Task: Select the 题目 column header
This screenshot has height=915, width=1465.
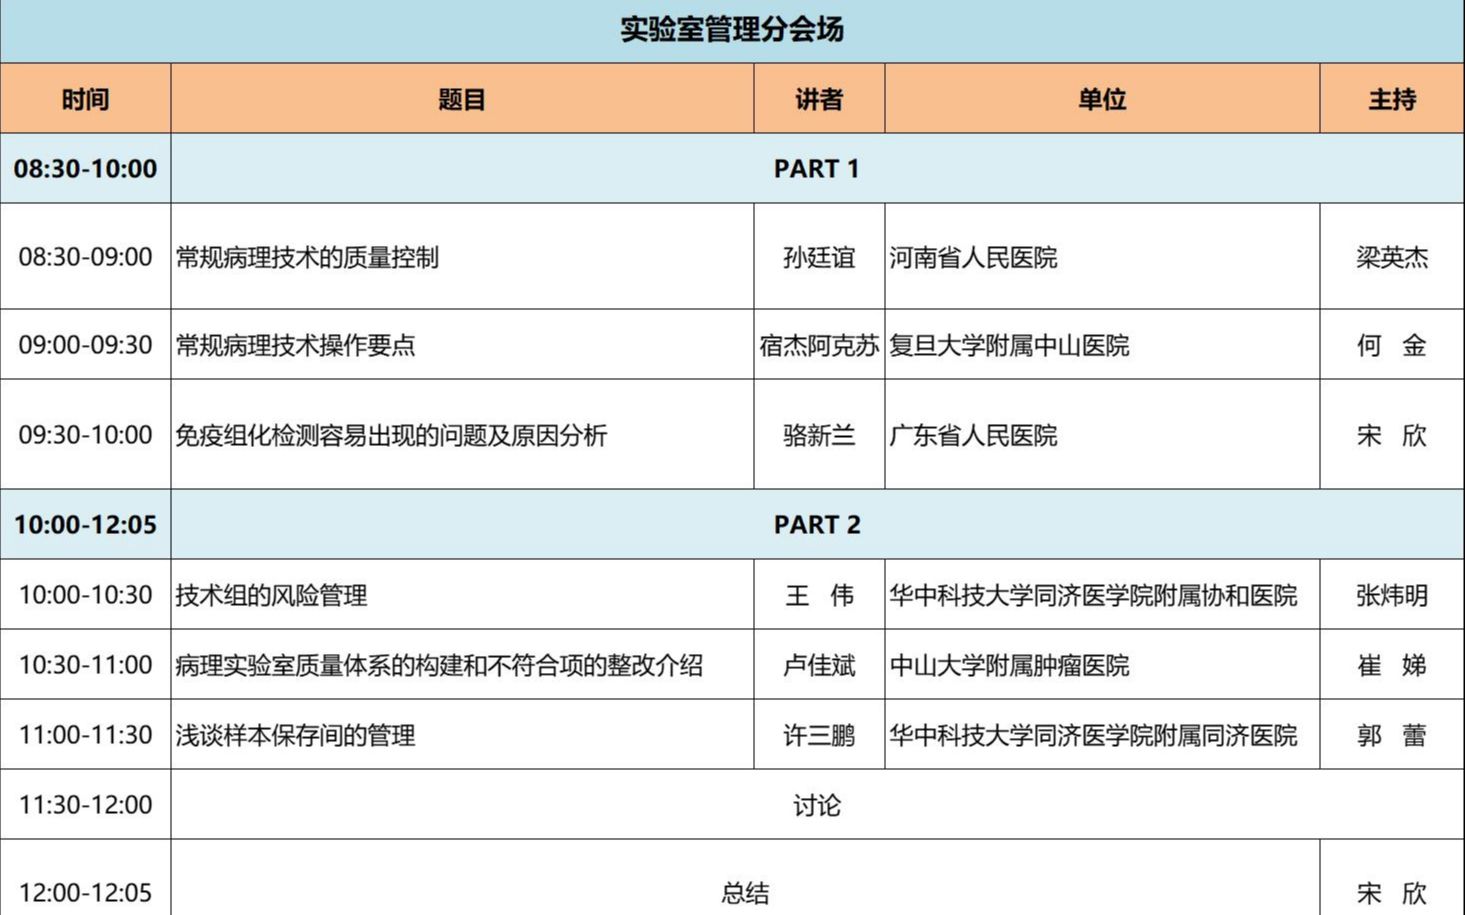Action: (x=463, y=98)
